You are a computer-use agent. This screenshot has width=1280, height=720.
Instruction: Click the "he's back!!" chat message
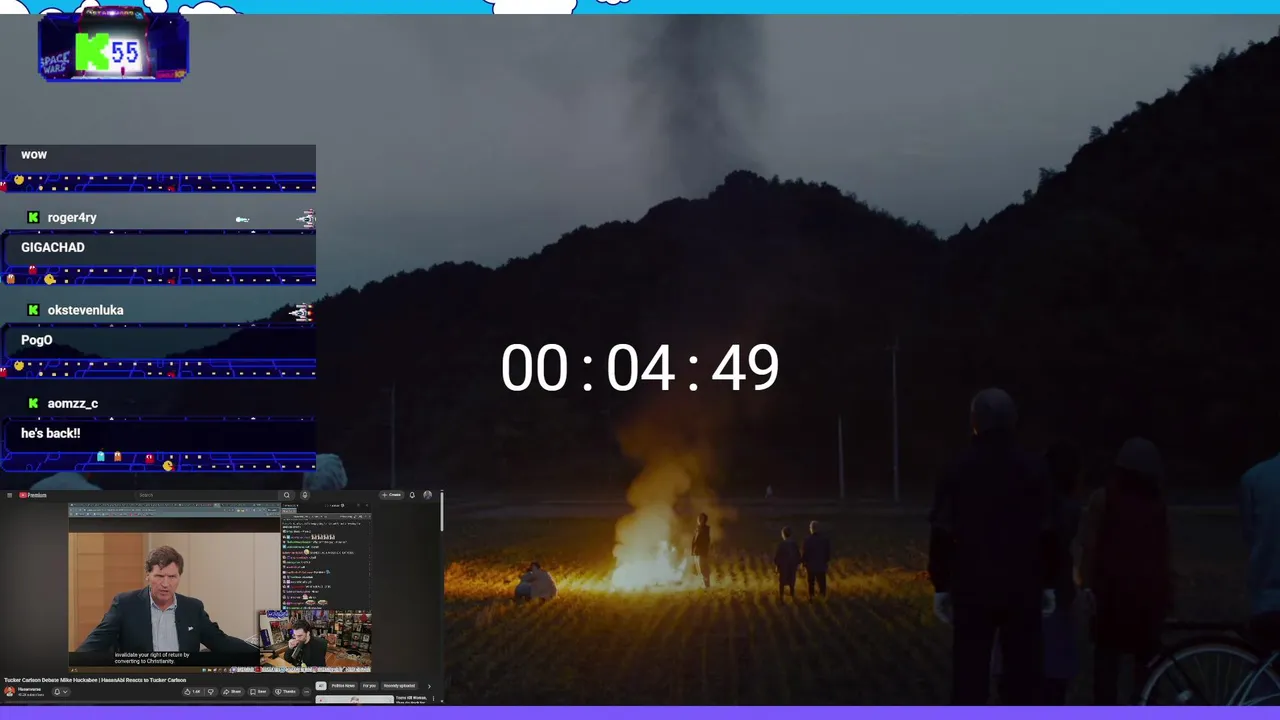(50, 433)
